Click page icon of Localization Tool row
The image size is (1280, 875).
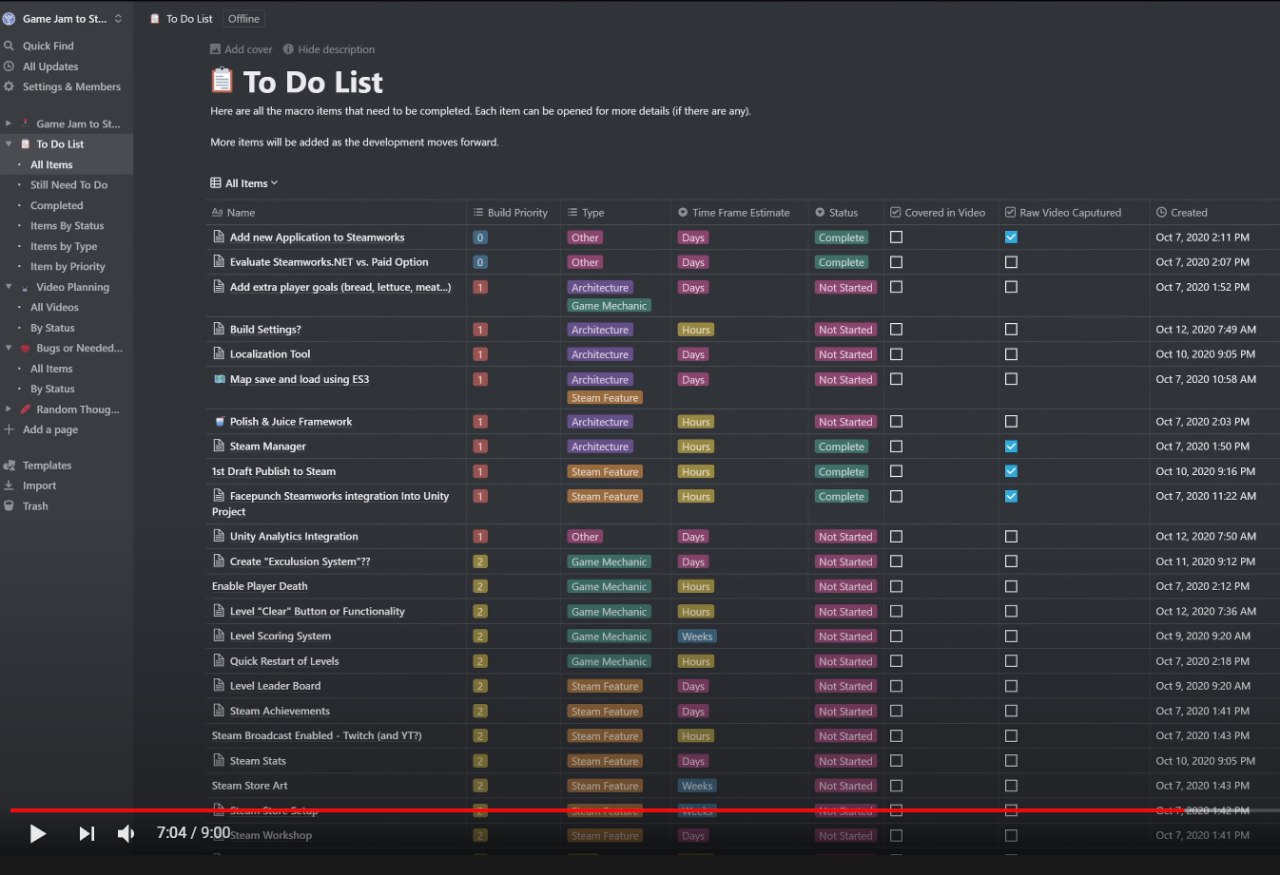(219, 354)
